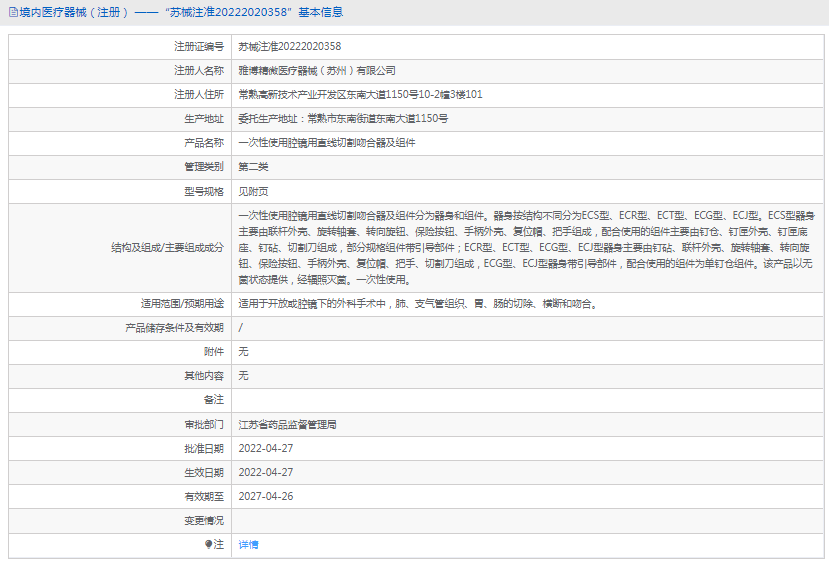Click the 其他内容 value 无
The height and width of the screenshot is (565, 829).
(243, 376)
